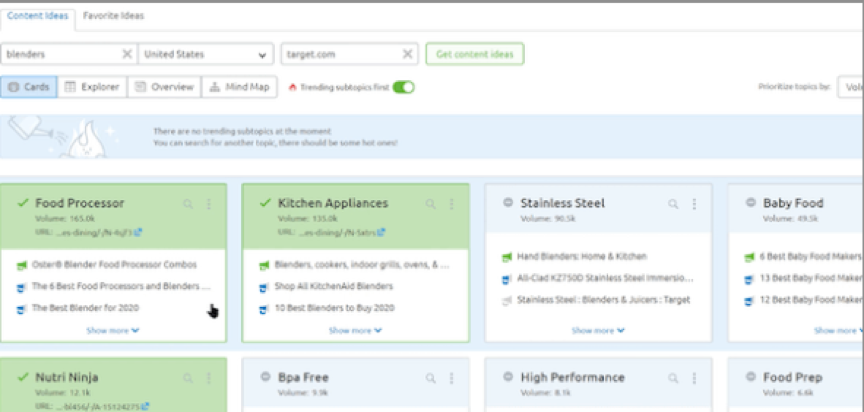Click the Baby Food card title

[x=793, y=203]
